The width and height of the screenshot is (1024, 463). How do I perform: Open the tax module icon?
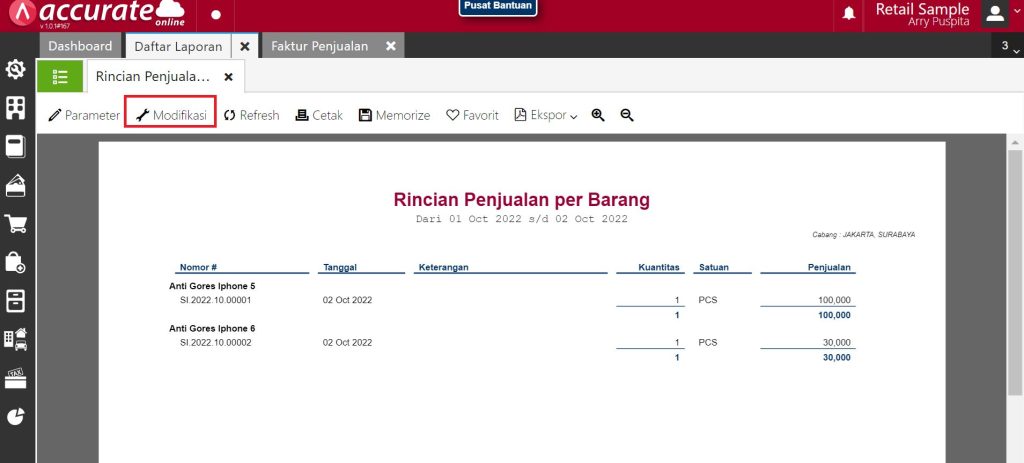16,379
